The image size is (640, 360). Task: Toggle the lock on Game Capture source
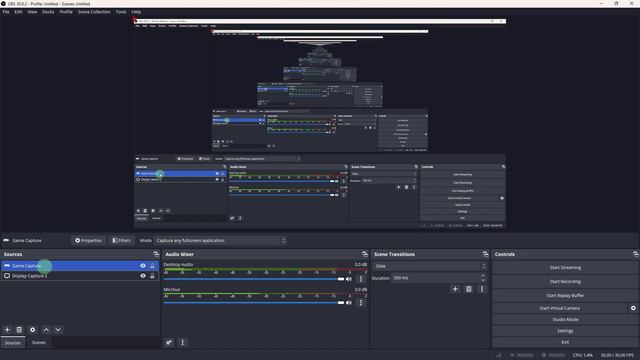pyautogui.click(x=152, y=266)
